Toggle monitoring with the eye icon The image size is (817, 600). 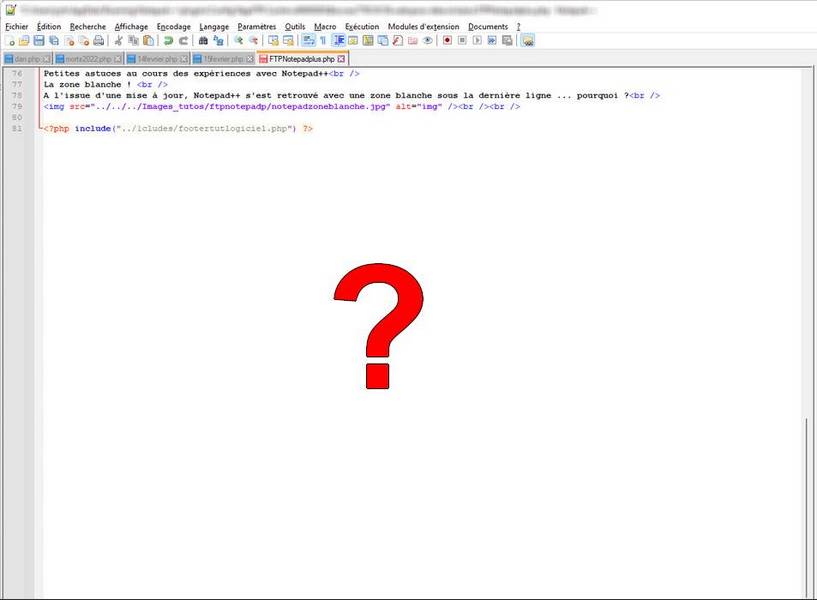(x=428, y=41)
